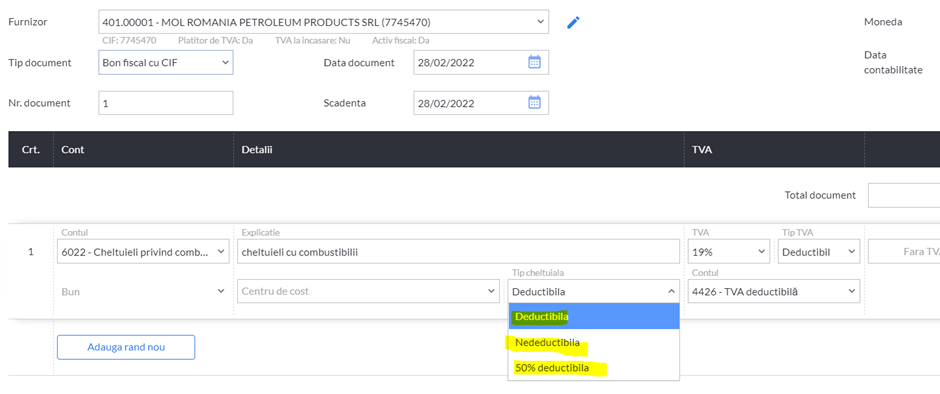The height and width of the screenshot is (394, 940).
Task: Open the 19% TVA rate dropdown
Action: click(728, 252)
